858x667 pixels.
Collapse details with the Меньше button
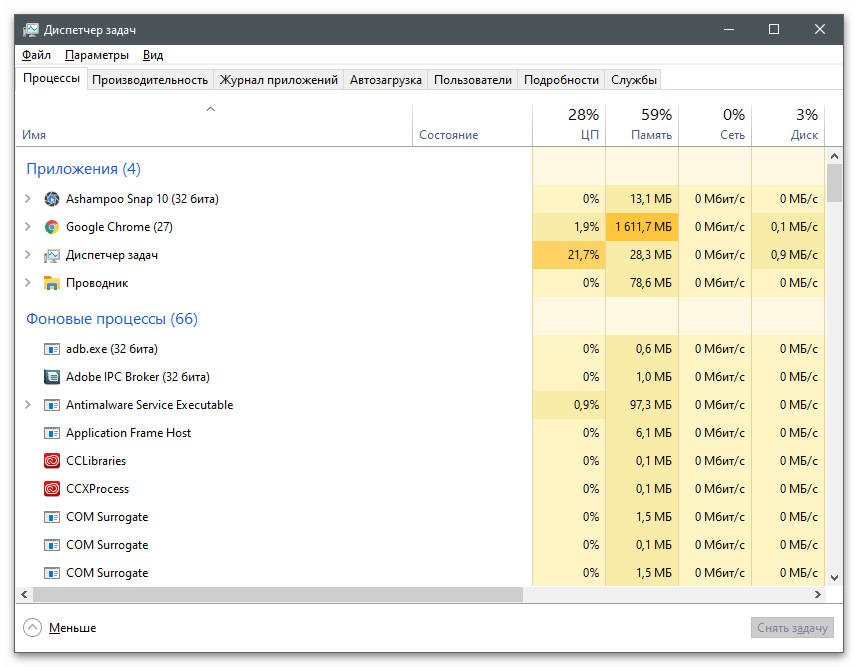click(60, 628)
